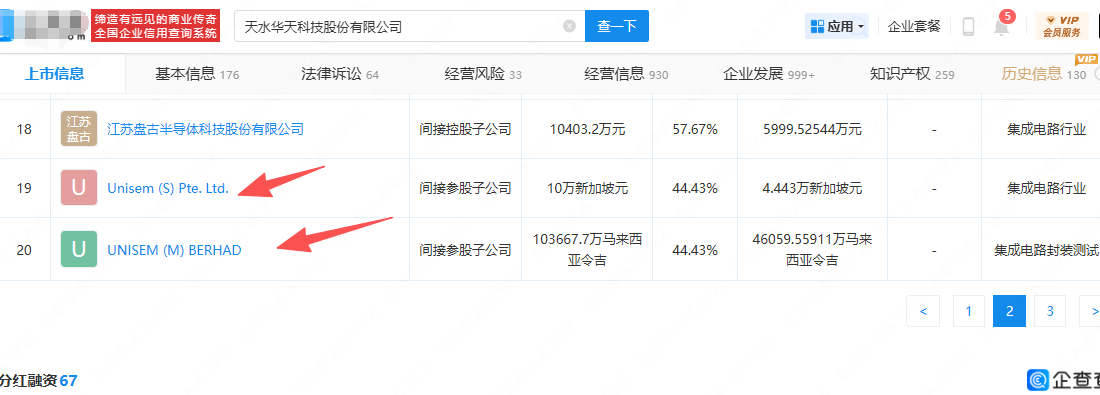The width and height of the screenshot is (1100, 395).
Task: Click 间接参股子公司 cell in row 20
Action: pyautogui.click(x=465, y=250)
